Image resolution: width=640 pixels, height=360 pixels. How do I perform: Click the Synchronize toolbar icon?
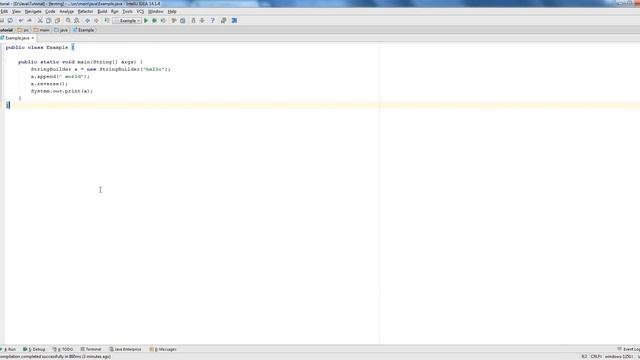pyautogui.click(x=10, y=20)
